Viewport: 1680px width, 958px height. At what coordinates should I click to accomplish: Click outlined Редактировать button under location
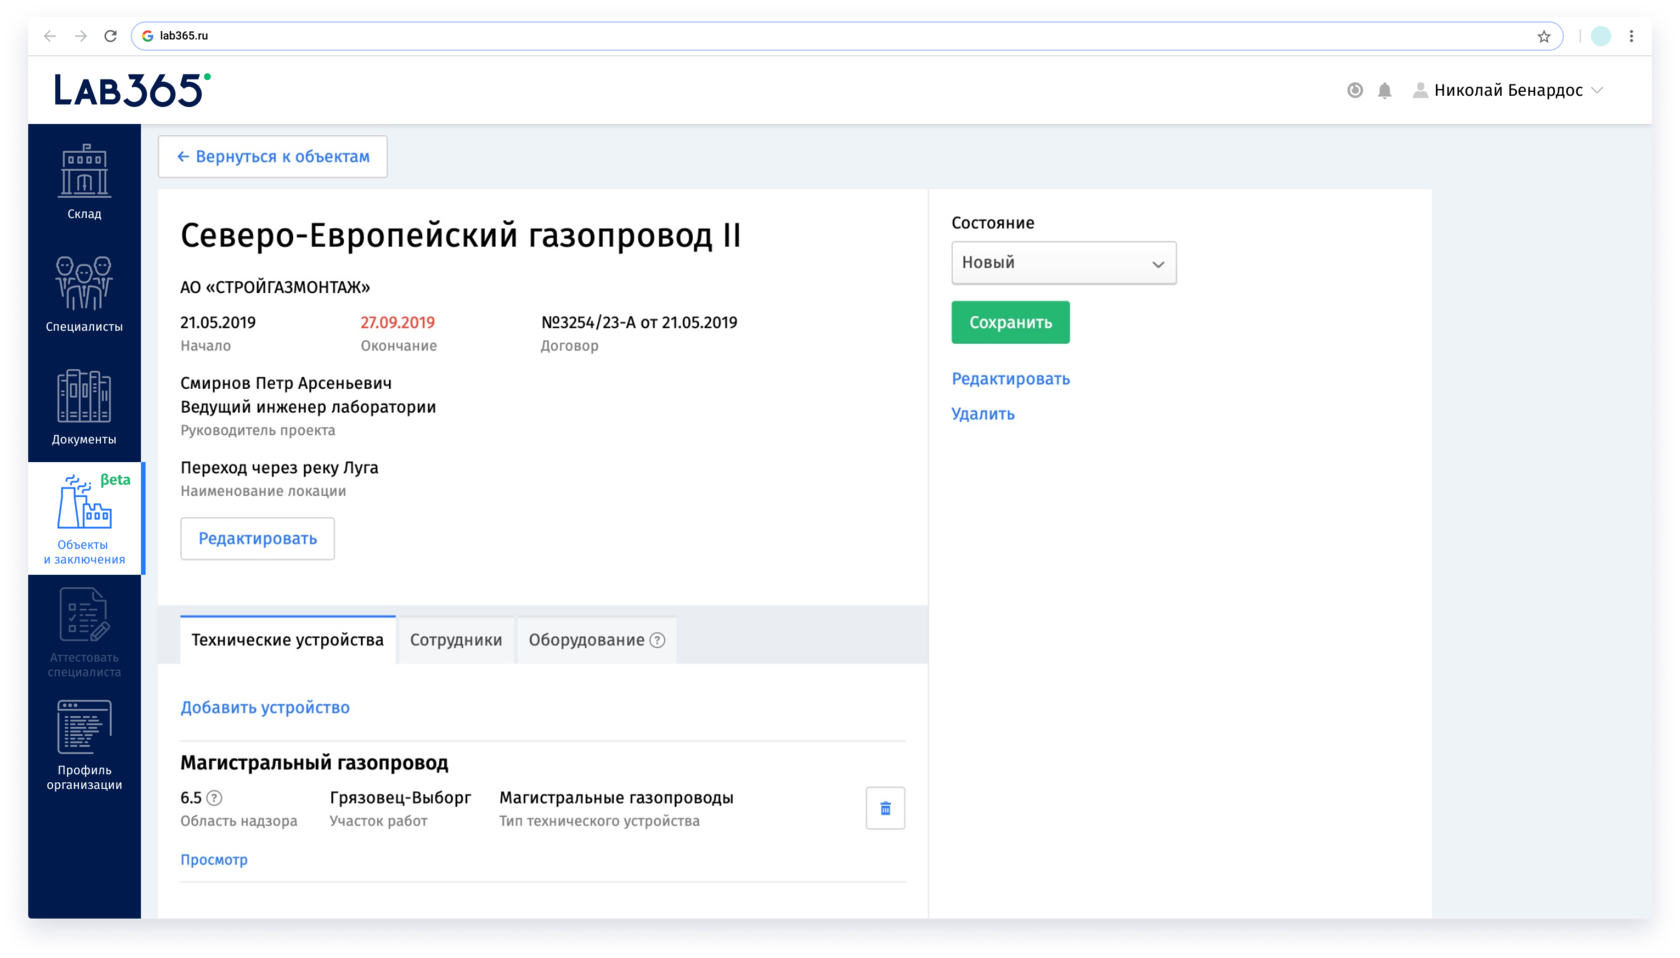(x=257, y=539)
